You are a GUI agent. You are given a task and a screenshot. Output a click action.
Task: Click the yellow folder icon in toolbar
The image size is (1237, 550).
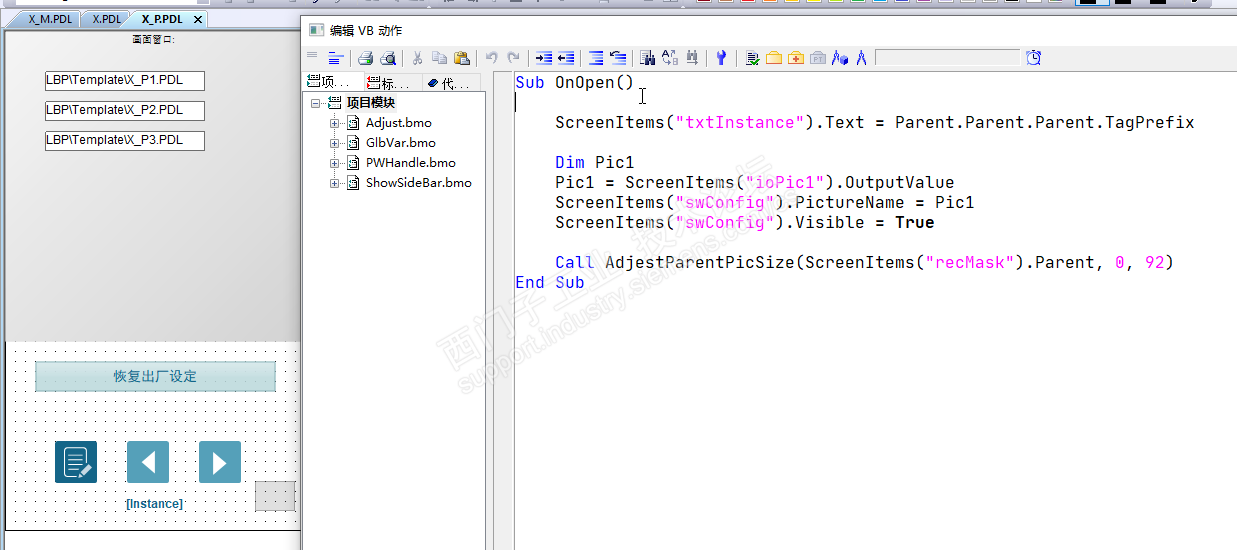[x=774, y=58]
